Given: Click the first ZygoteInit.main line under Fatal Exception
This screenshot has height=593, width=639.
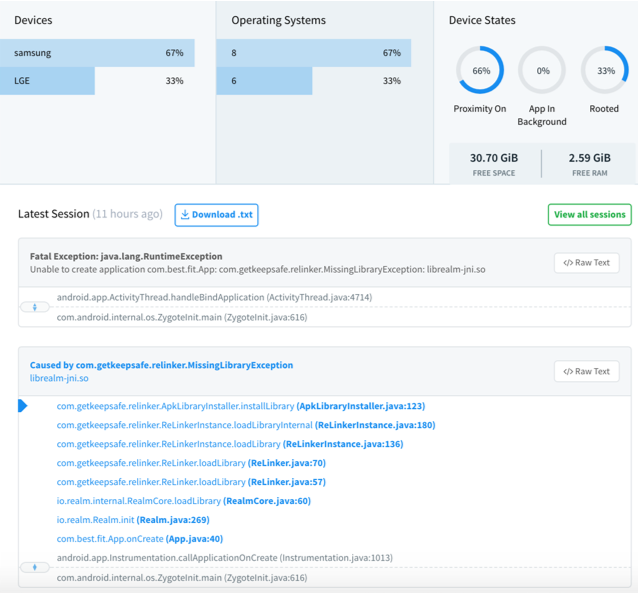Looking at the screenshot, I should (x=182, y=317).
